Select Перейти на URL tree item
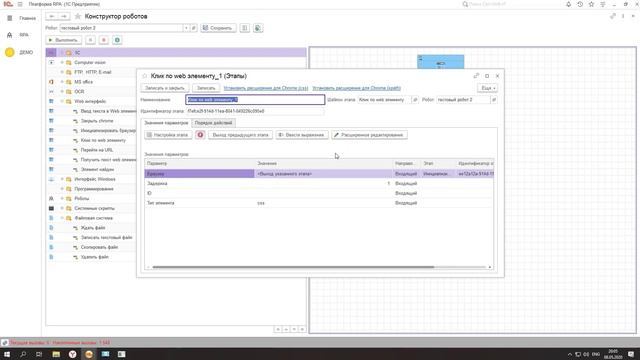Image resolution: width=640 pixels, height=360 pixels. (x=97, y=150)
